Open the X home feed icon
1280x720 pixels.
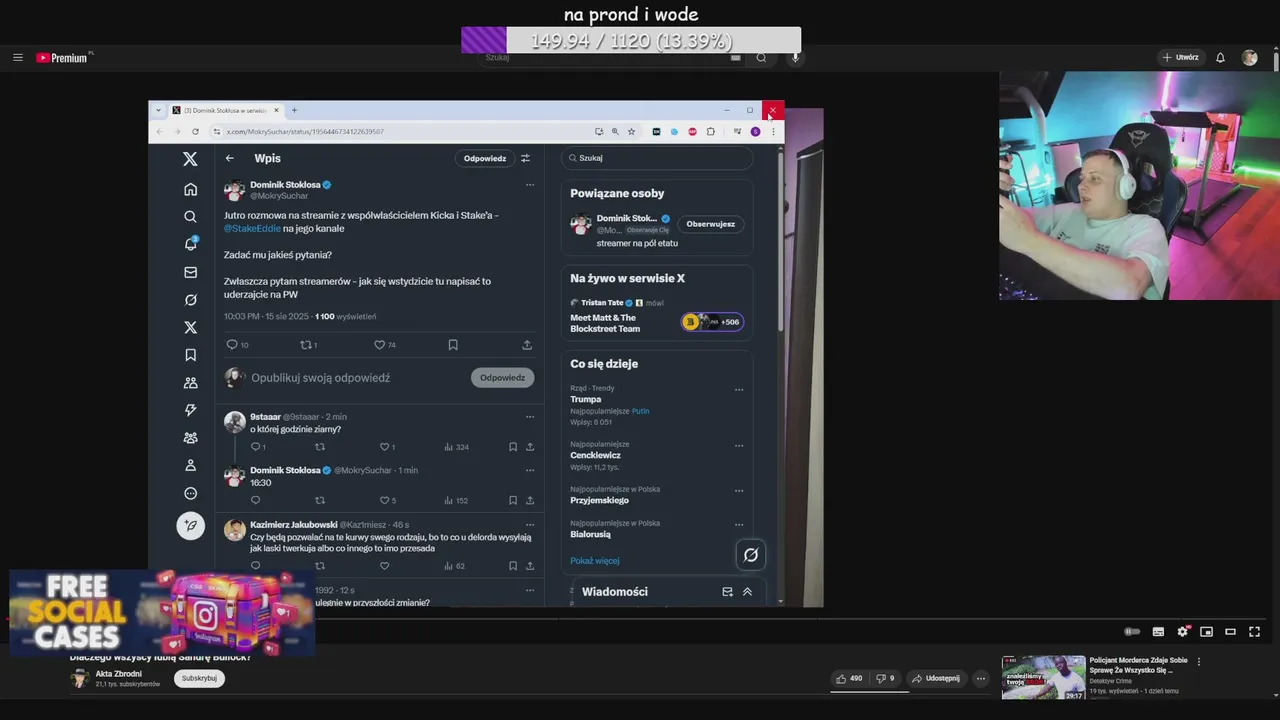coord(190,189)
